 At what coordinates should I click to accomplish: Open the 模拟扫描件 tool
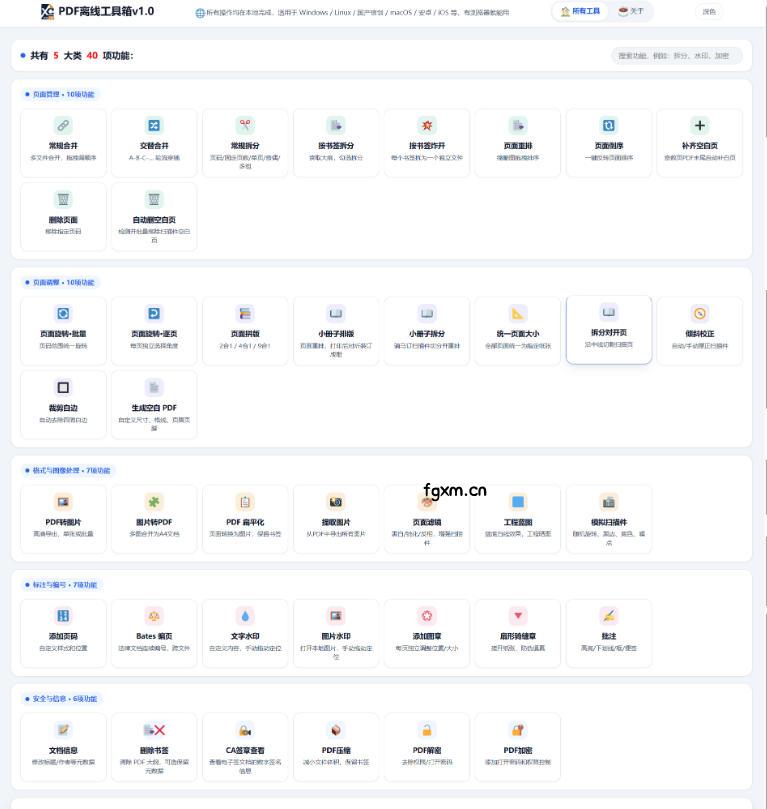[609, 519]
